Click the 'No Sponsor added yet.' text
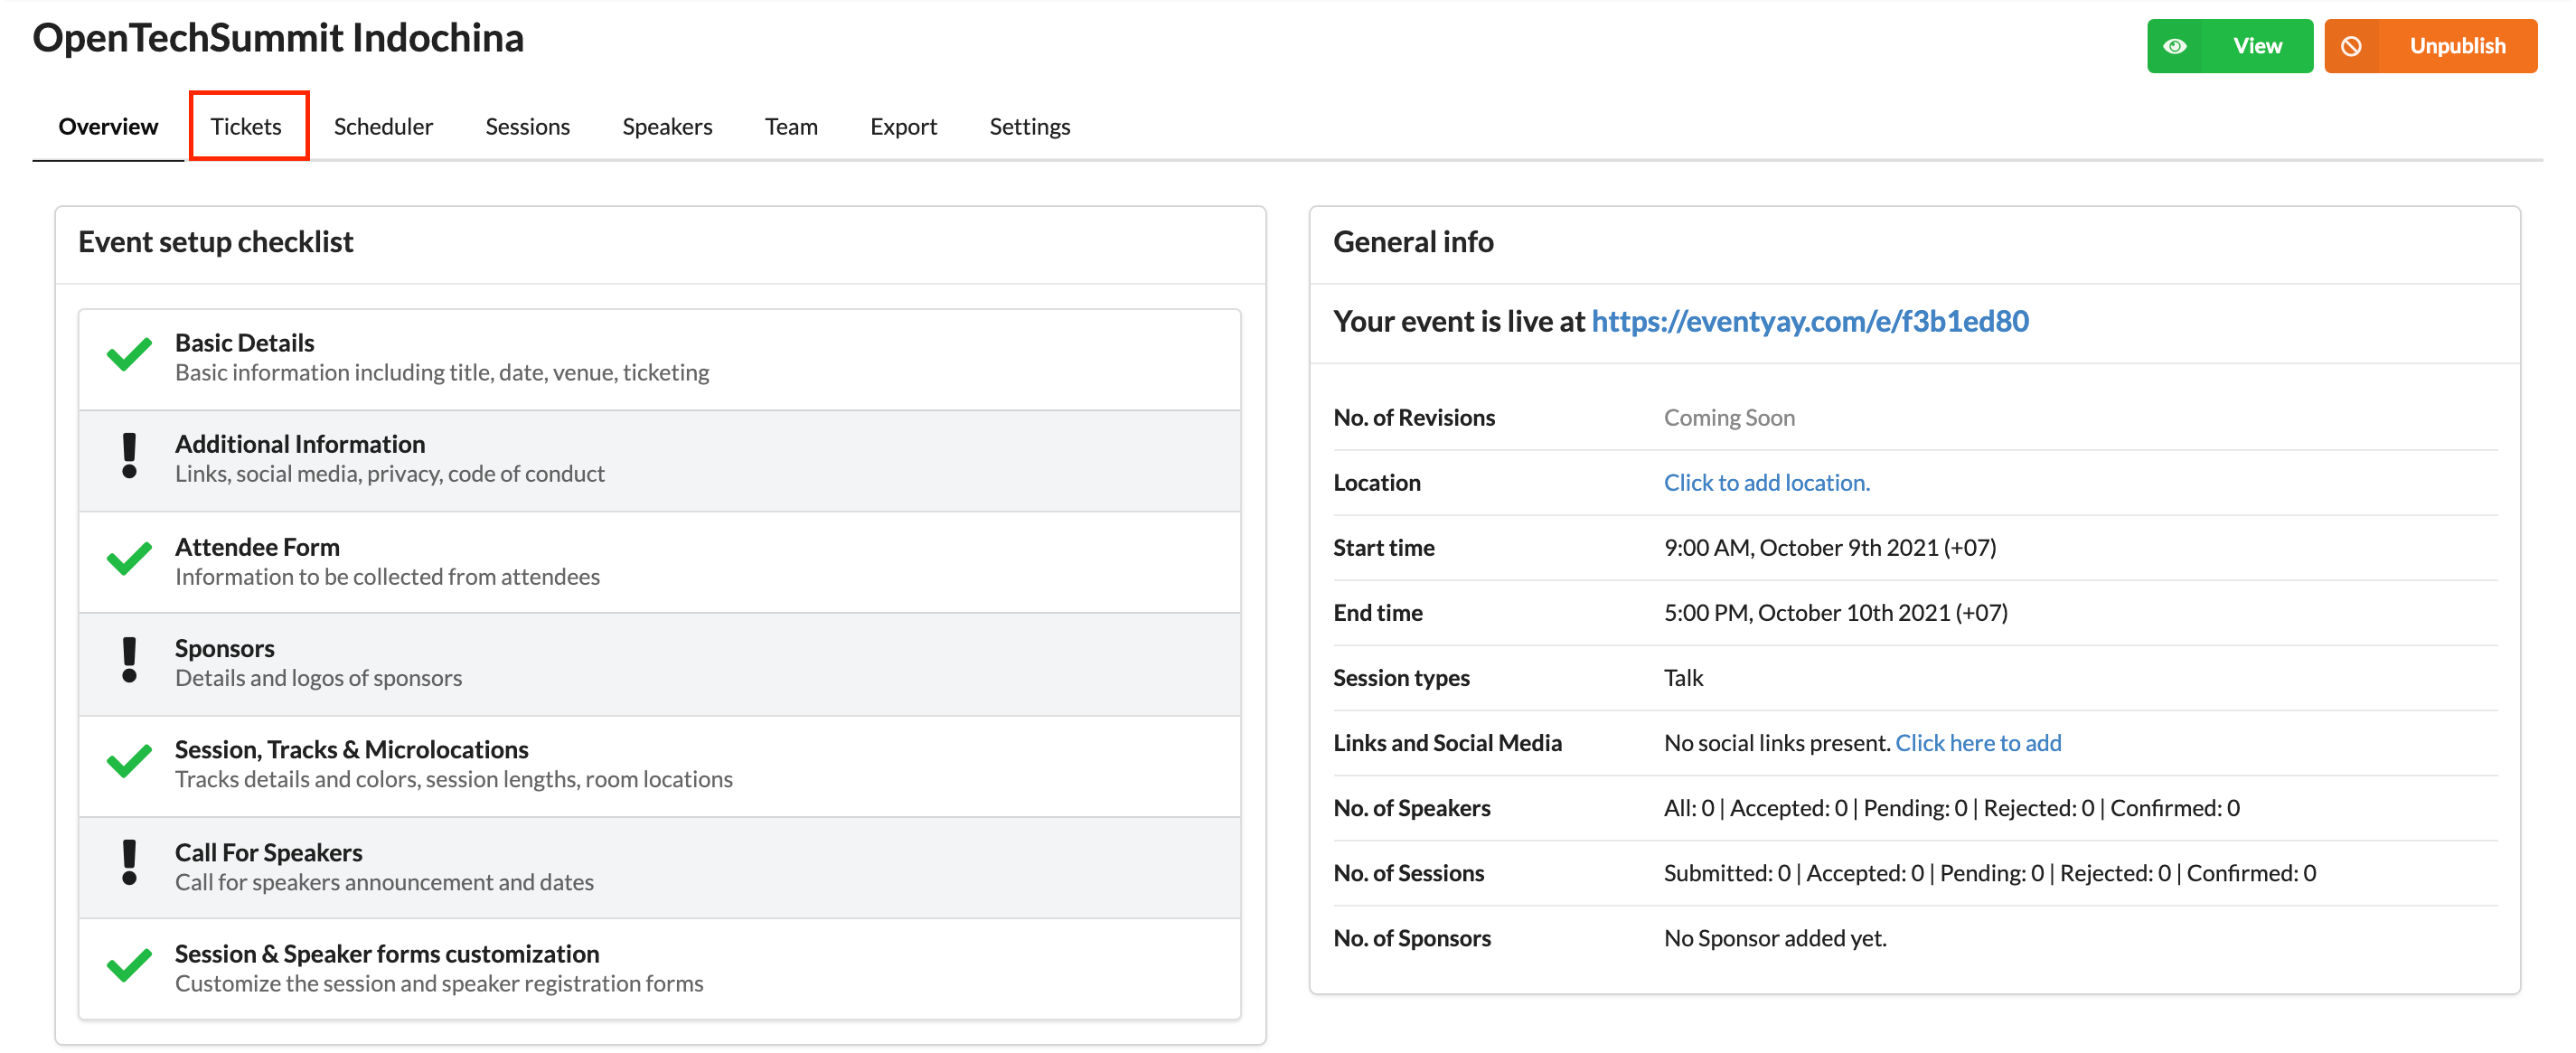 click(1775, 938)
